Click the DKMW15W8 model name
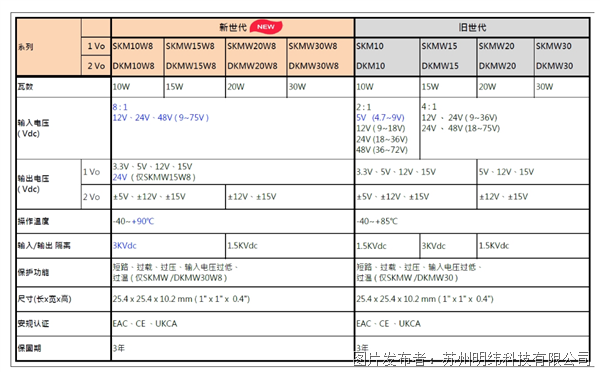 click(x=191, y=66)
